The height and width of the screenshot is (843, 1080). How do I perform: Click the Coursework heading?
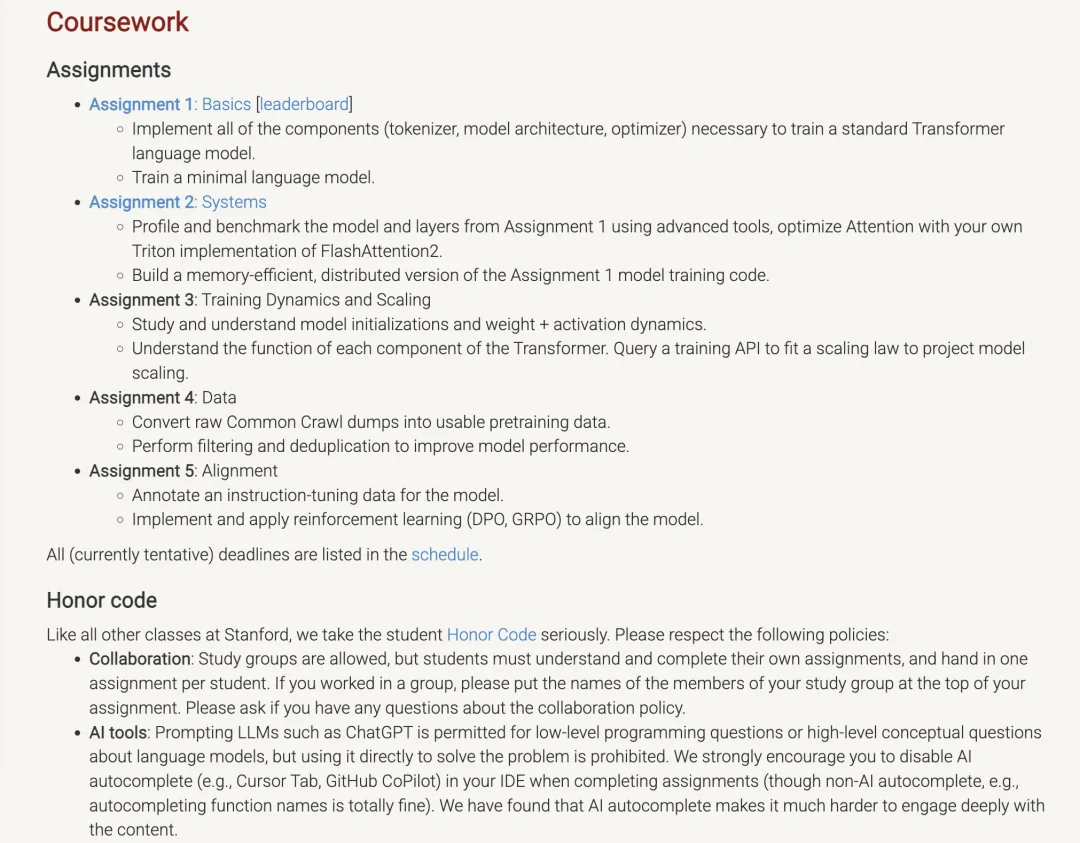coord(118,22)
